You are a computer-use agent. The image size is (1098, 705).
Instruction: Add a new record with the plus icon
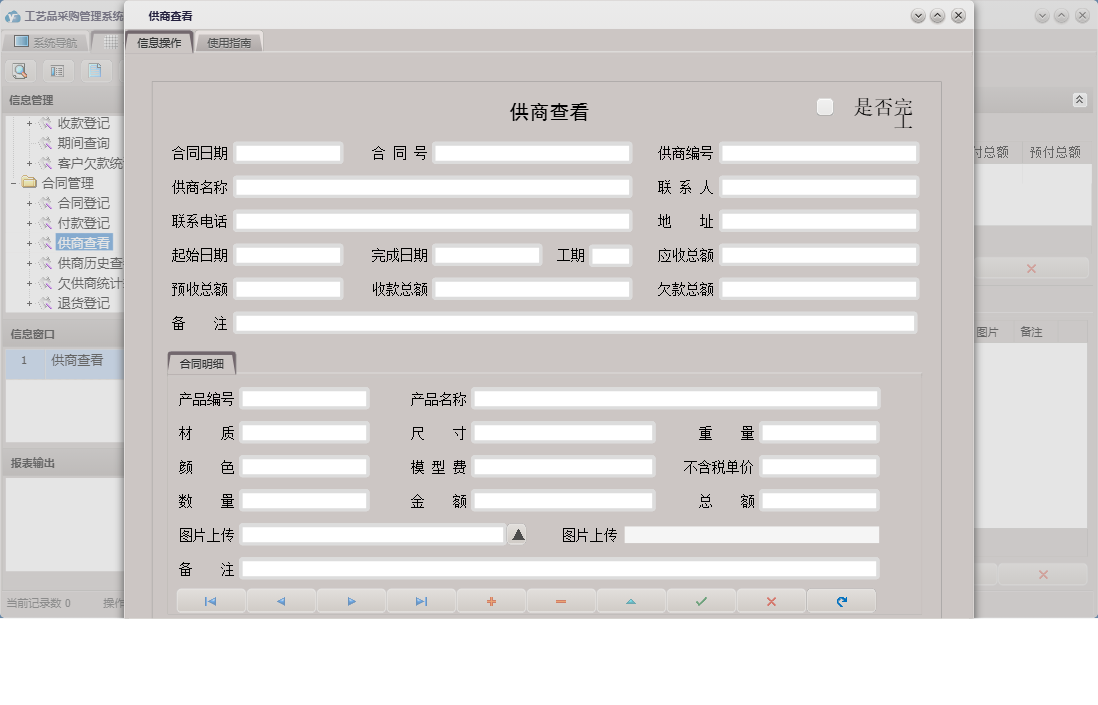[x=491, y=600]
